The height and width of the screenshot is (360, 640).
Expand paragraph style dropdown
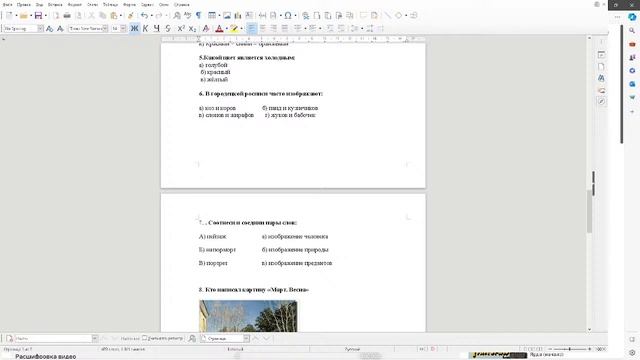coord(40,28)
